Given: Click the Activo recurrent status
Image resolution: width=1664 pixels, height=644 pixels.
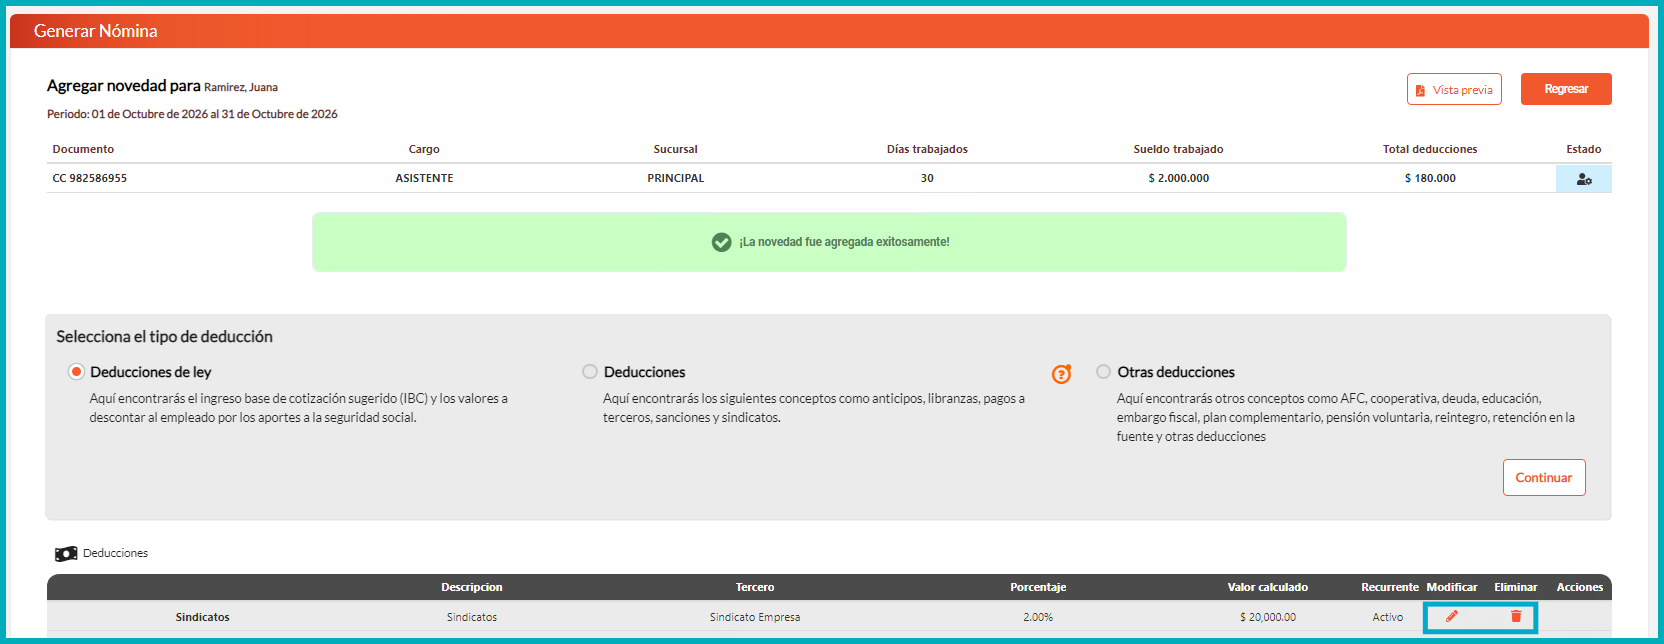Looking at the screenshot, I should [x=1388, y=617].
